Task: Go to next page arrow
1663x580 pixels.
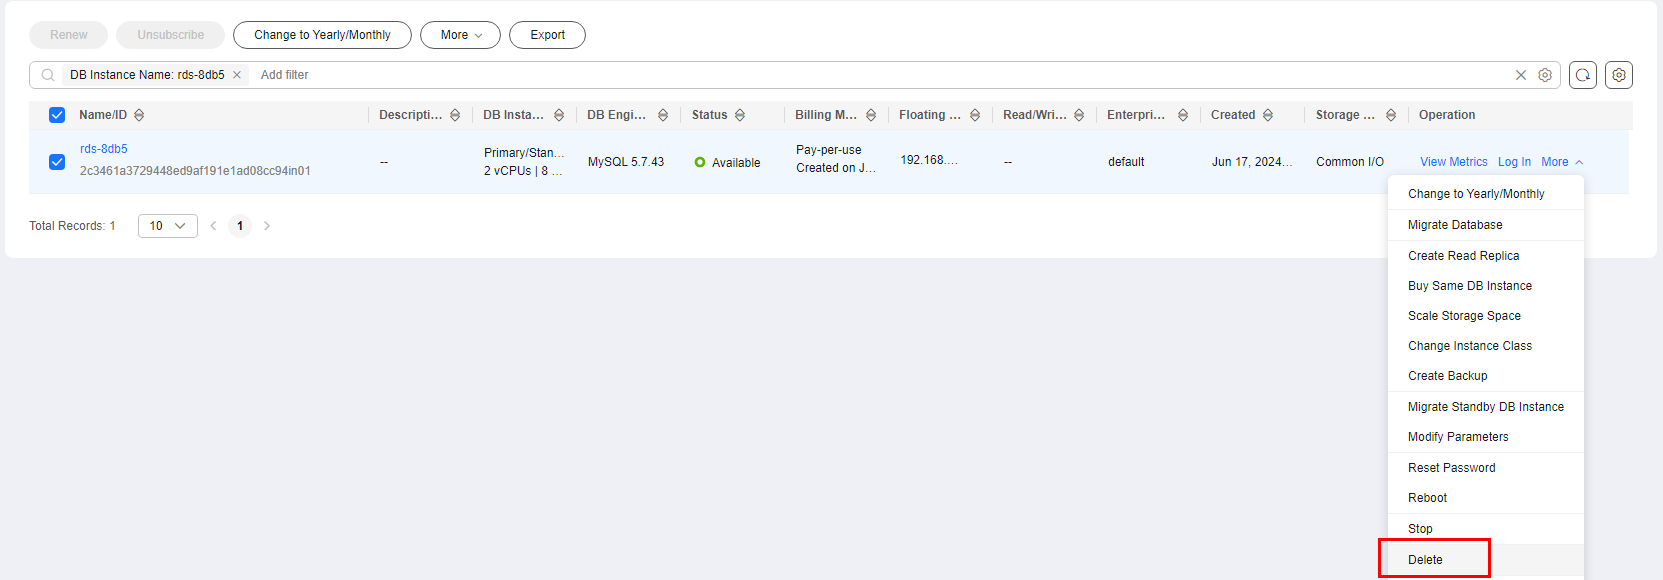Action: pos(267,226)
